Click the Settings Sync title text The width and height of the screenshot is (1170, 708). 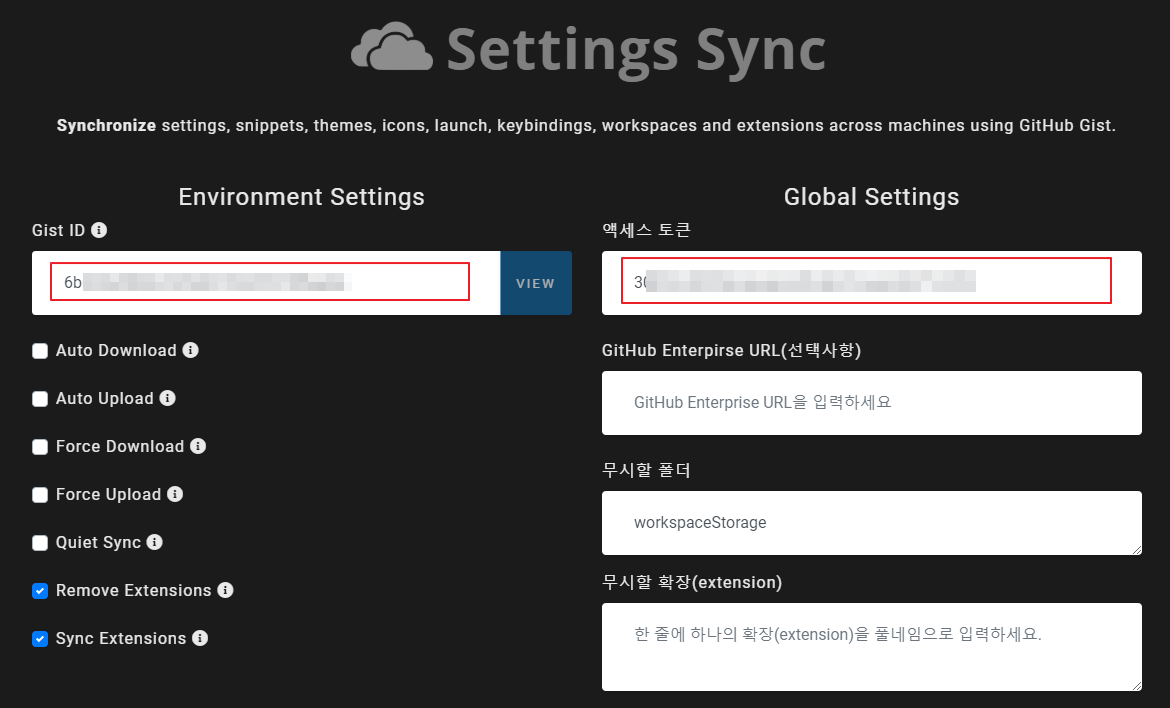coord(636,50)
